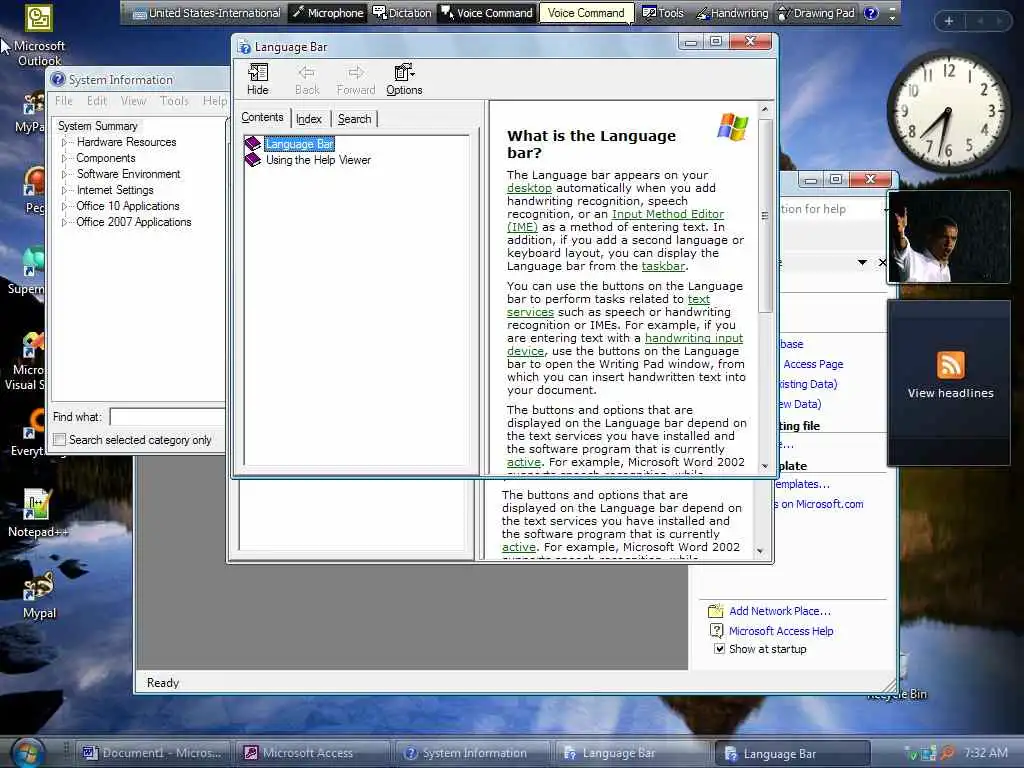Click the Windows Start orb
Image resolution: width=1024 pixels, height=768 pixels.
coord(27,752)
